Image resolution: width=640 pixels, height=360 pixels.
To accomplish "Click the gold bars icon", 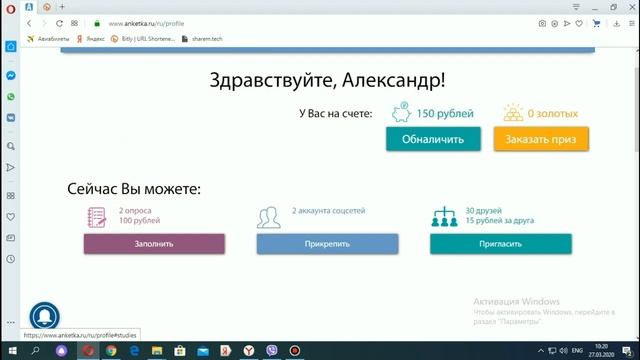I will pos(513,112).
